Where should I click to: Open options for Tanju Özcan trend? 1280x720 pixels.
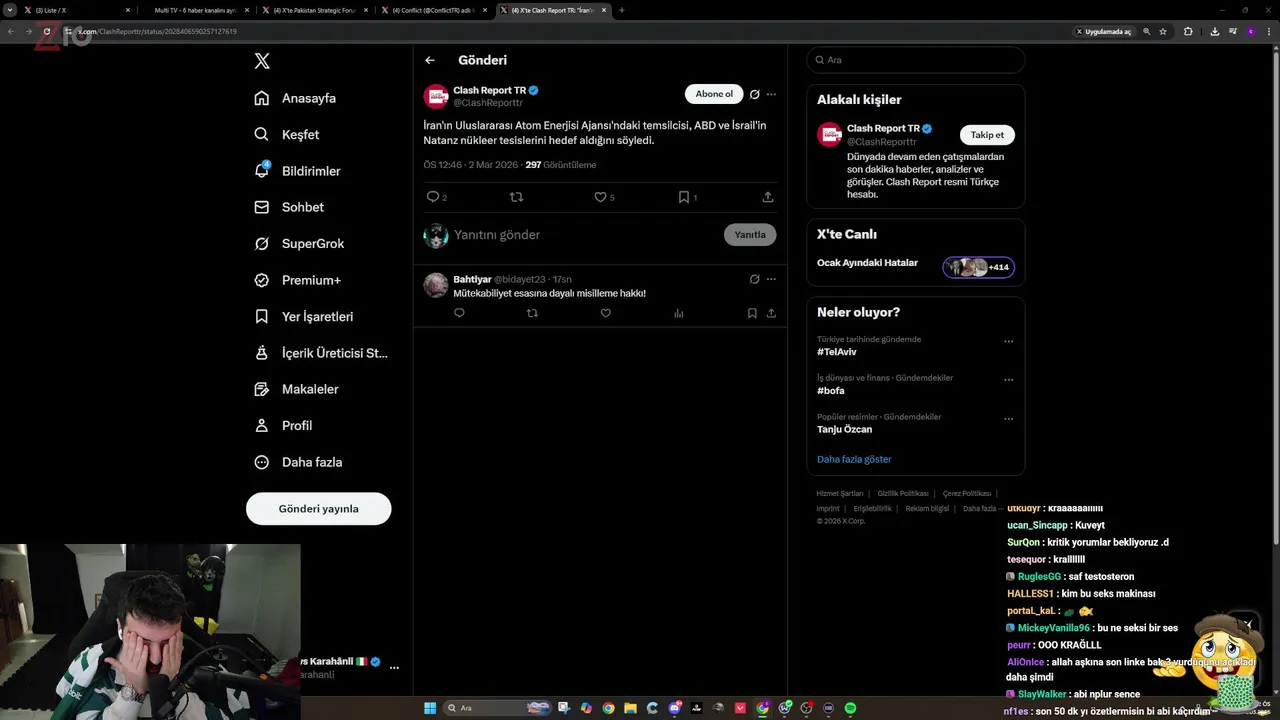tap(1008, 419)
